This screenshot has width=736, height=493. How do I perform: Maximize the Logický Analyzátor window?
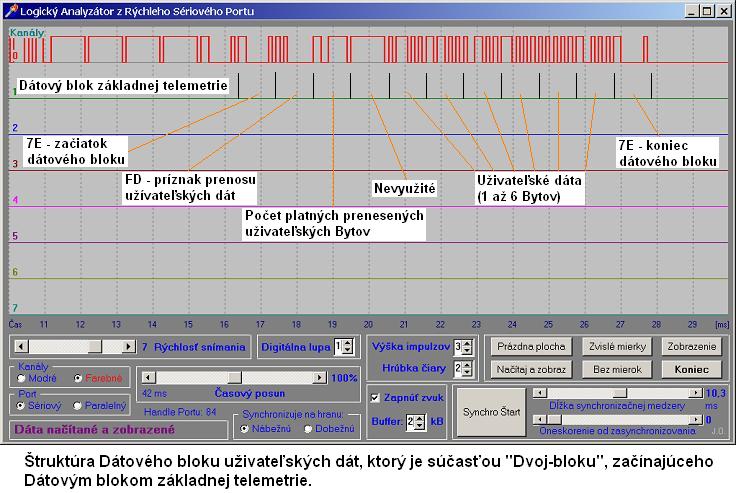[x=706, y=11]
